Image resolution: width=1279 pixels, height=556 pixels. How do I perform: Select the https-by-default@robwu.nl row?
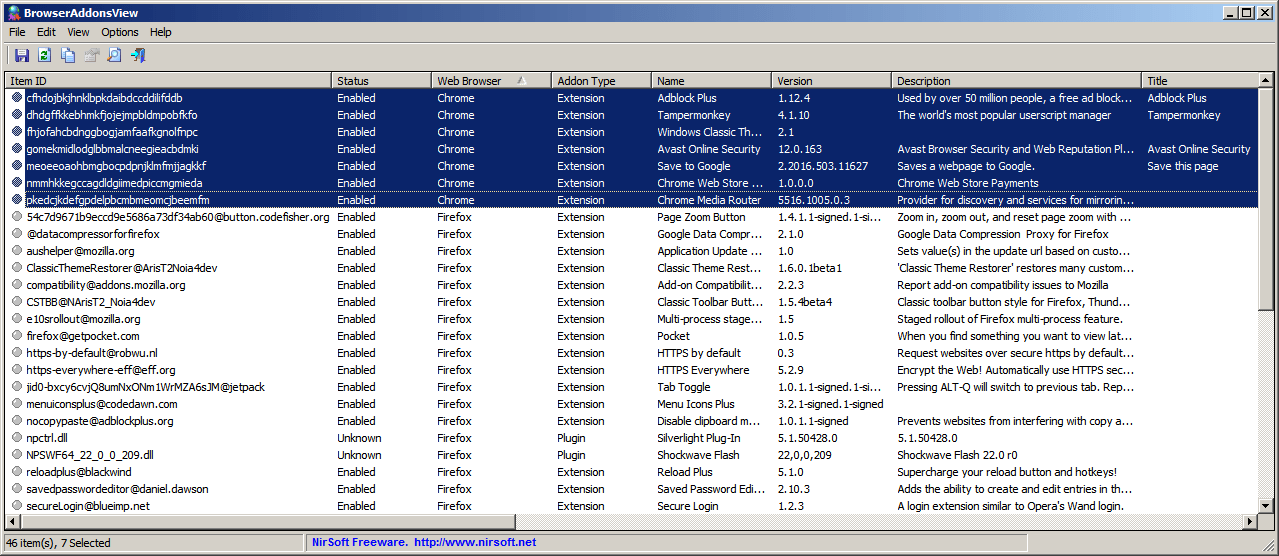[x=631, y=353]
